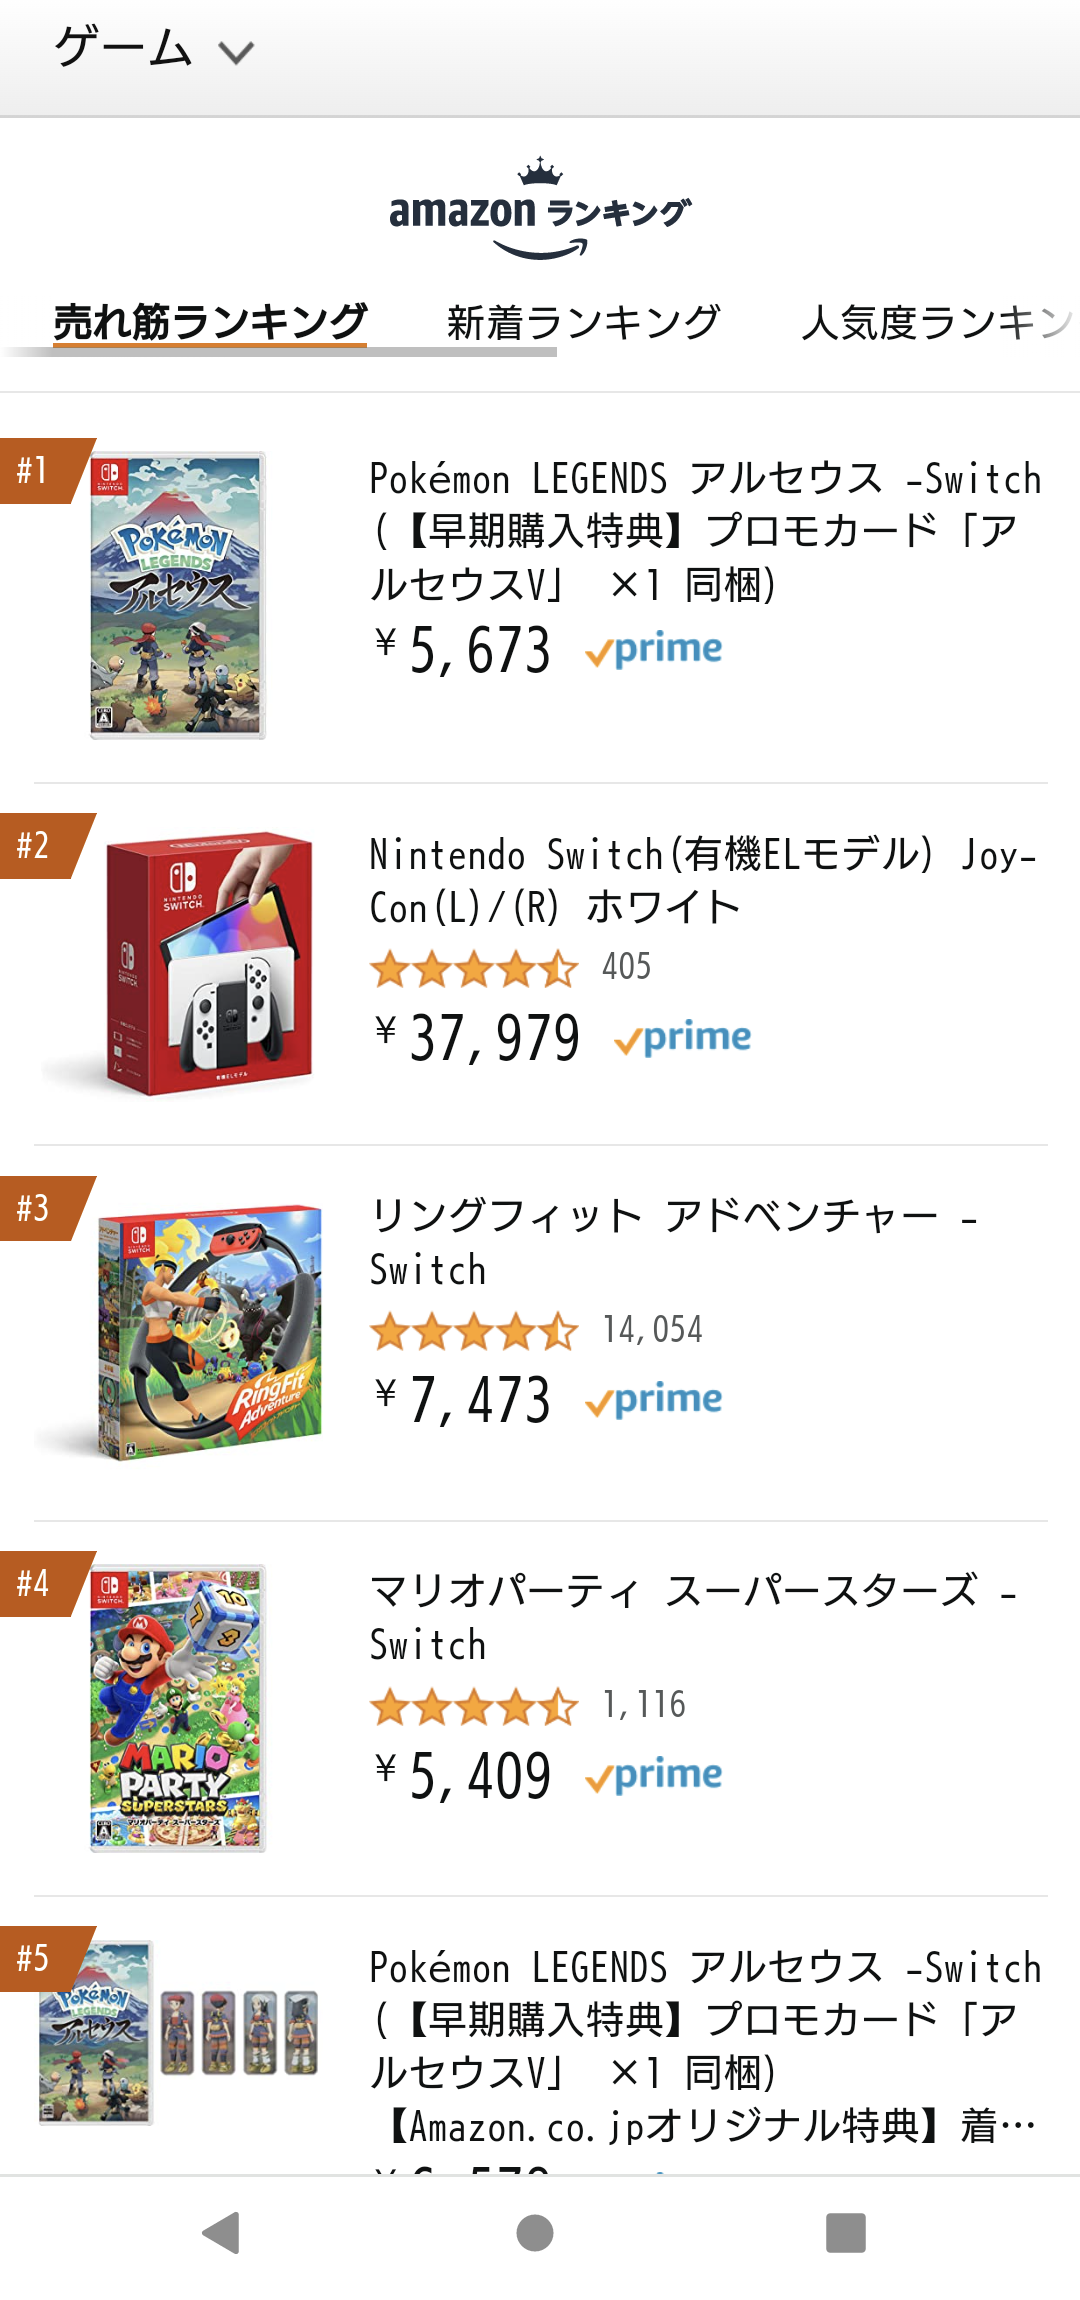The image size is (1080, 2300).
Task: Tap the red Nintendo Switch OLED box image
Action: [x=208, y=963]
